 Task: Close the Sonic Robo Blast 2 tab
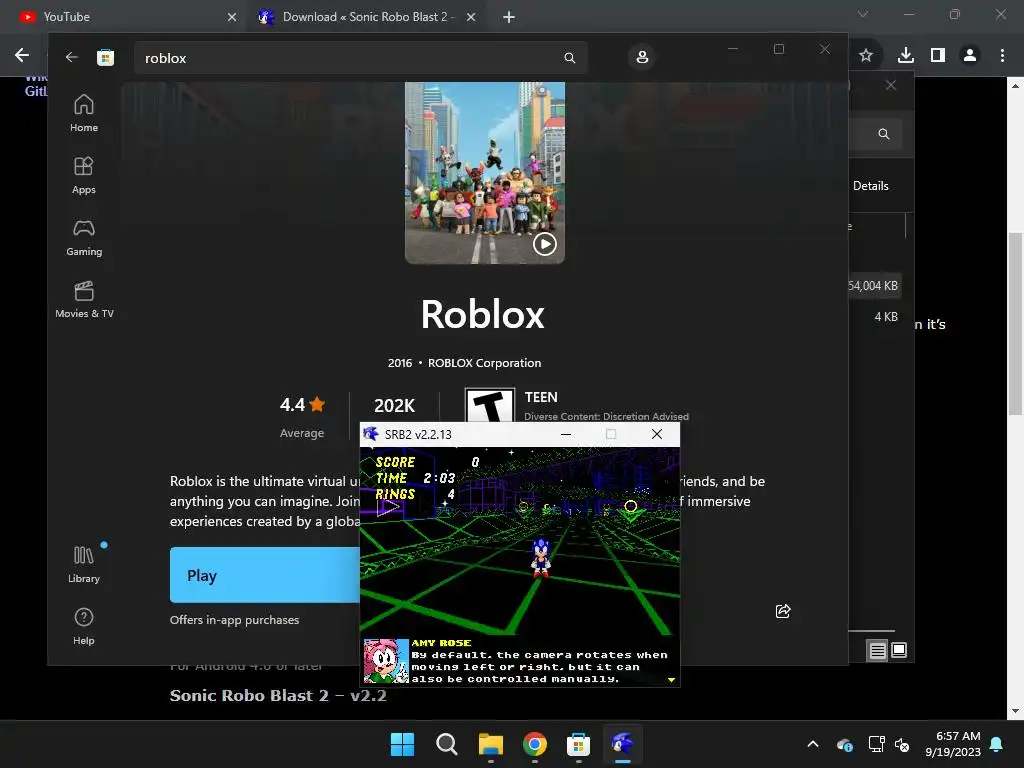[471, 17]
